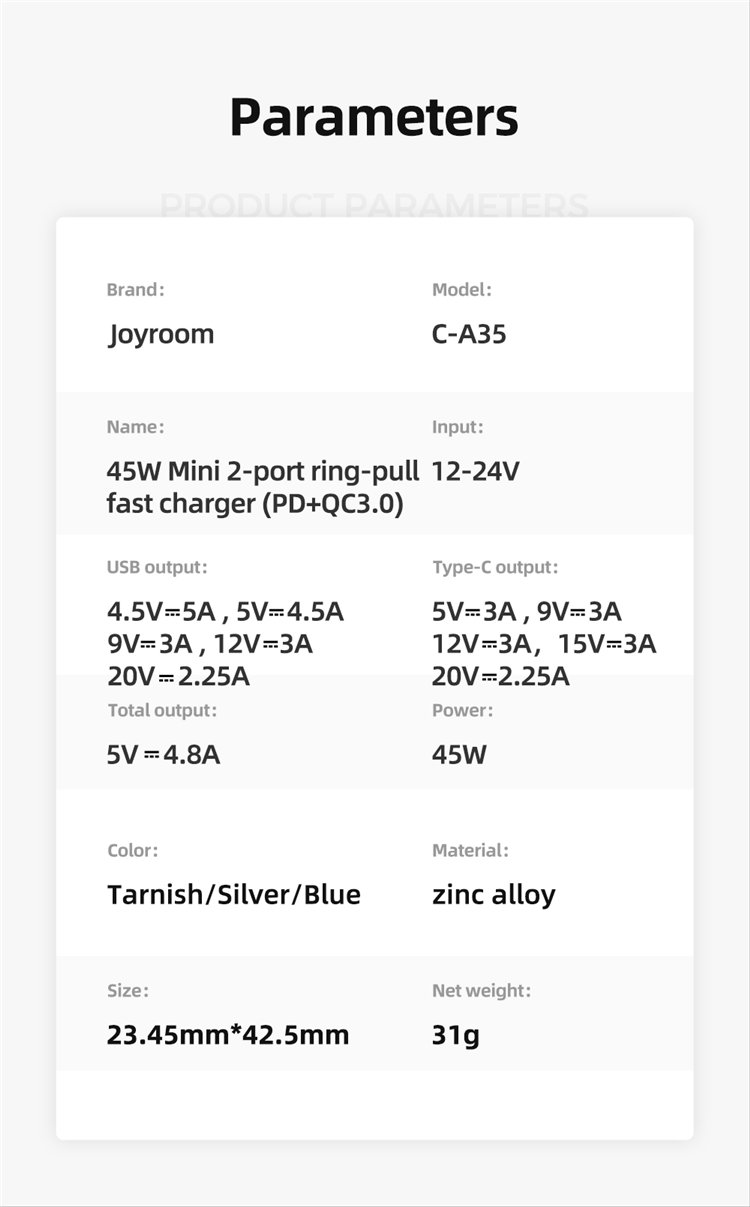Click the 31g net weight value
The width and height of the screenshot is (750, 1207).
(x=455, y=1034)
